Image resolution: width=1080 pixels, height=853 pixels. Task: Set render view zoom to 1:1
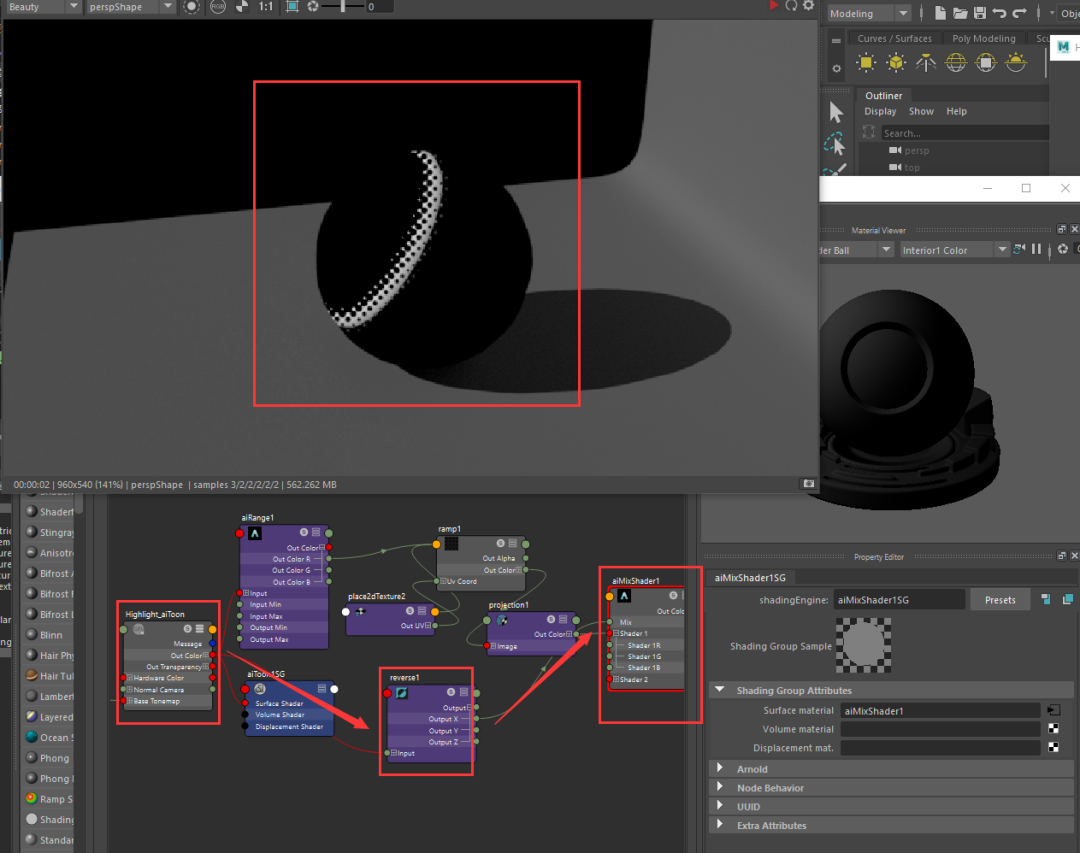[266, 7]
